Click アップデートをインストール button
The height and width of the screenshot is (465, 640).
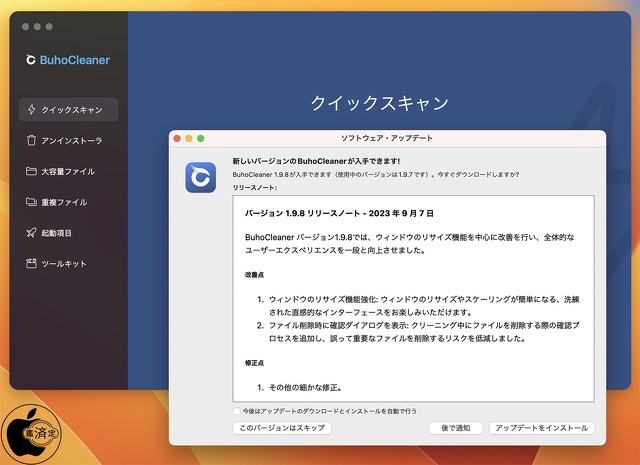pos(542,428)
